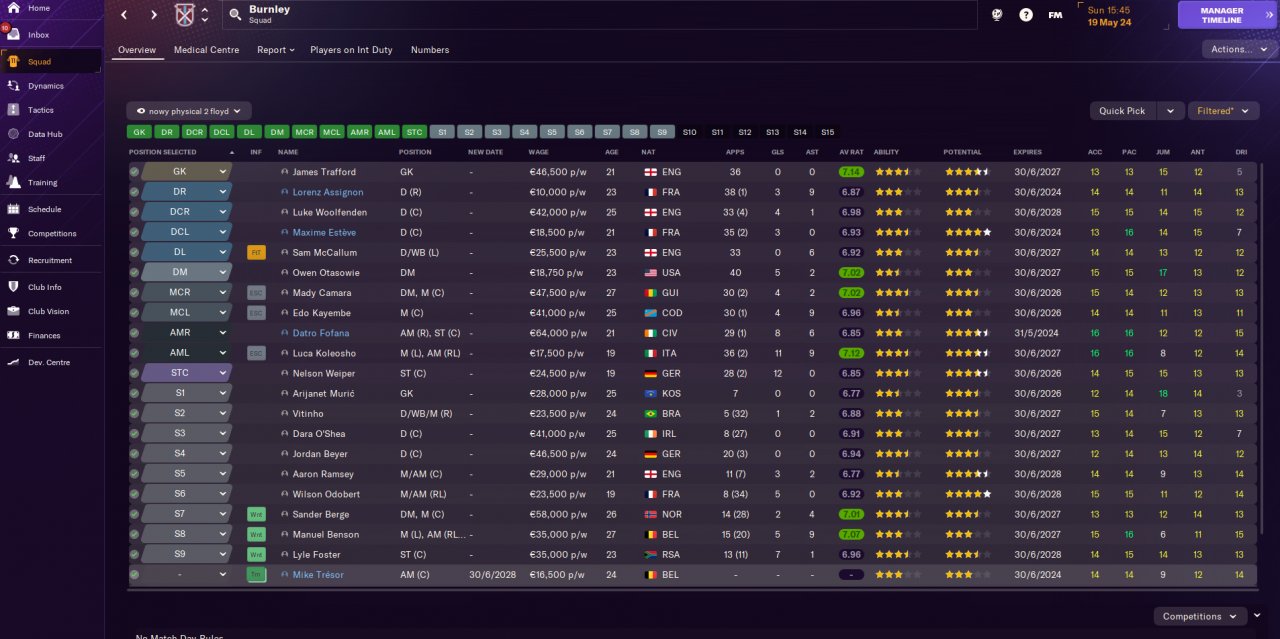
Task: Open the Competitions dropdown at bottom
Action: tap(1198, 617)
